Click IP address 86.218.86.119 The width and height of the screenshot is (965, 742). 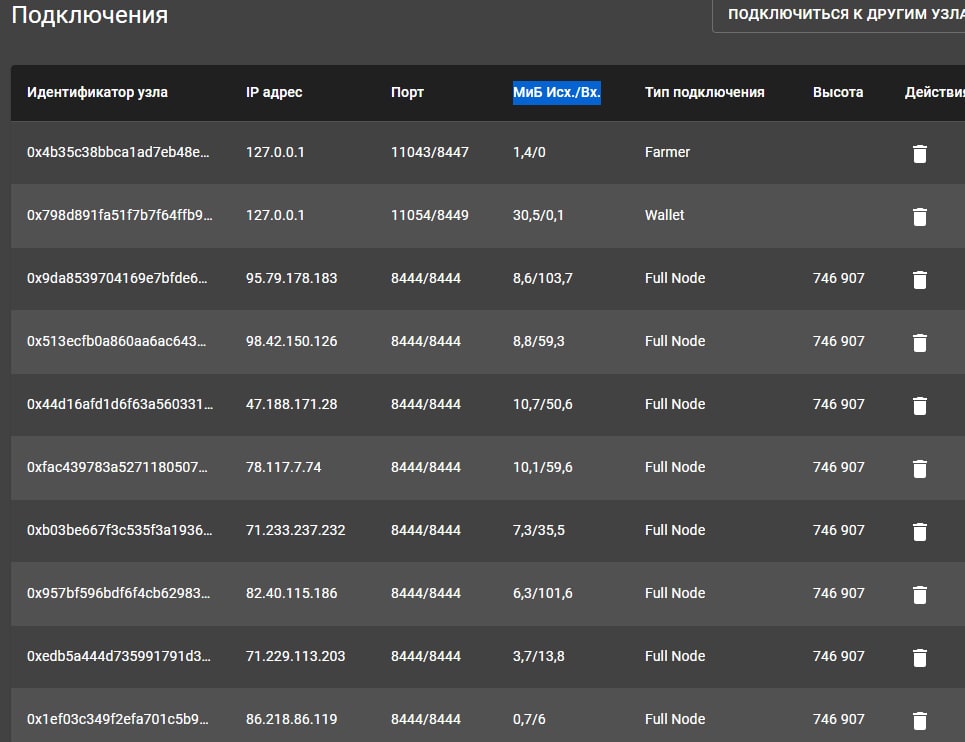(x=292, y=719)
